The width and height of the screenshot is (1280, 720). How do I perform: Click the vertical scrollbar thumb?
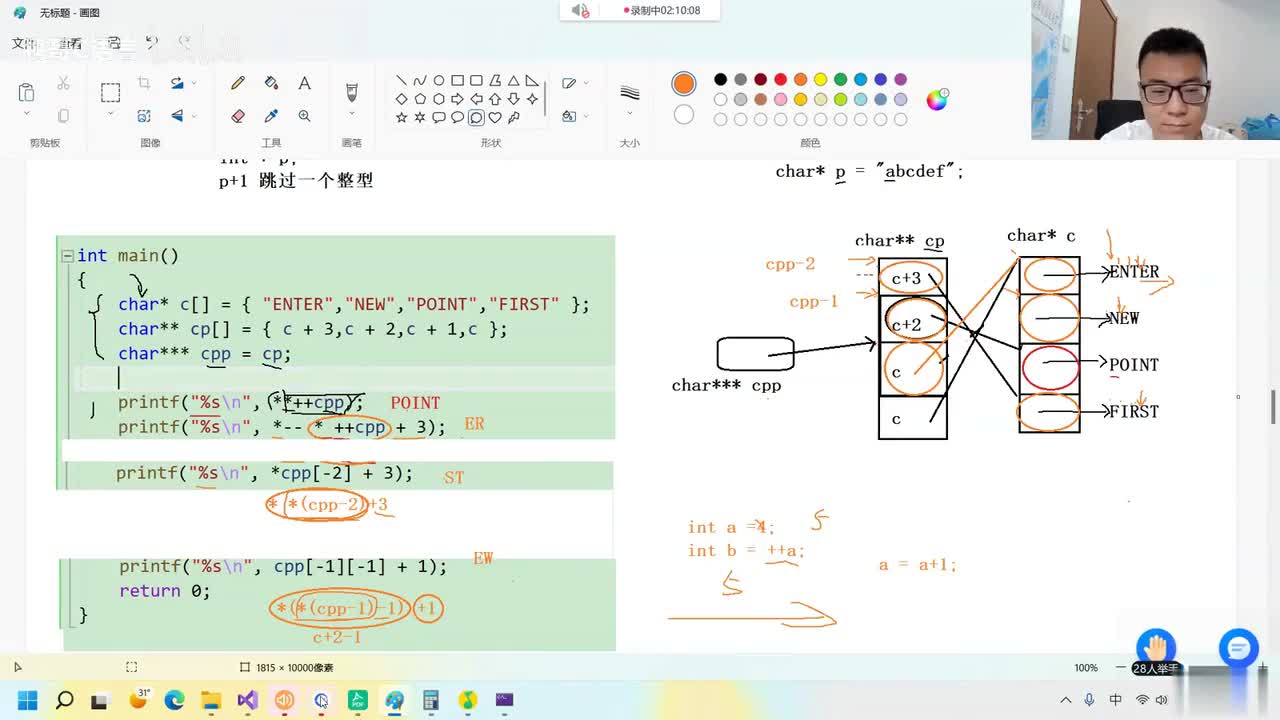tap(1273, 407)
